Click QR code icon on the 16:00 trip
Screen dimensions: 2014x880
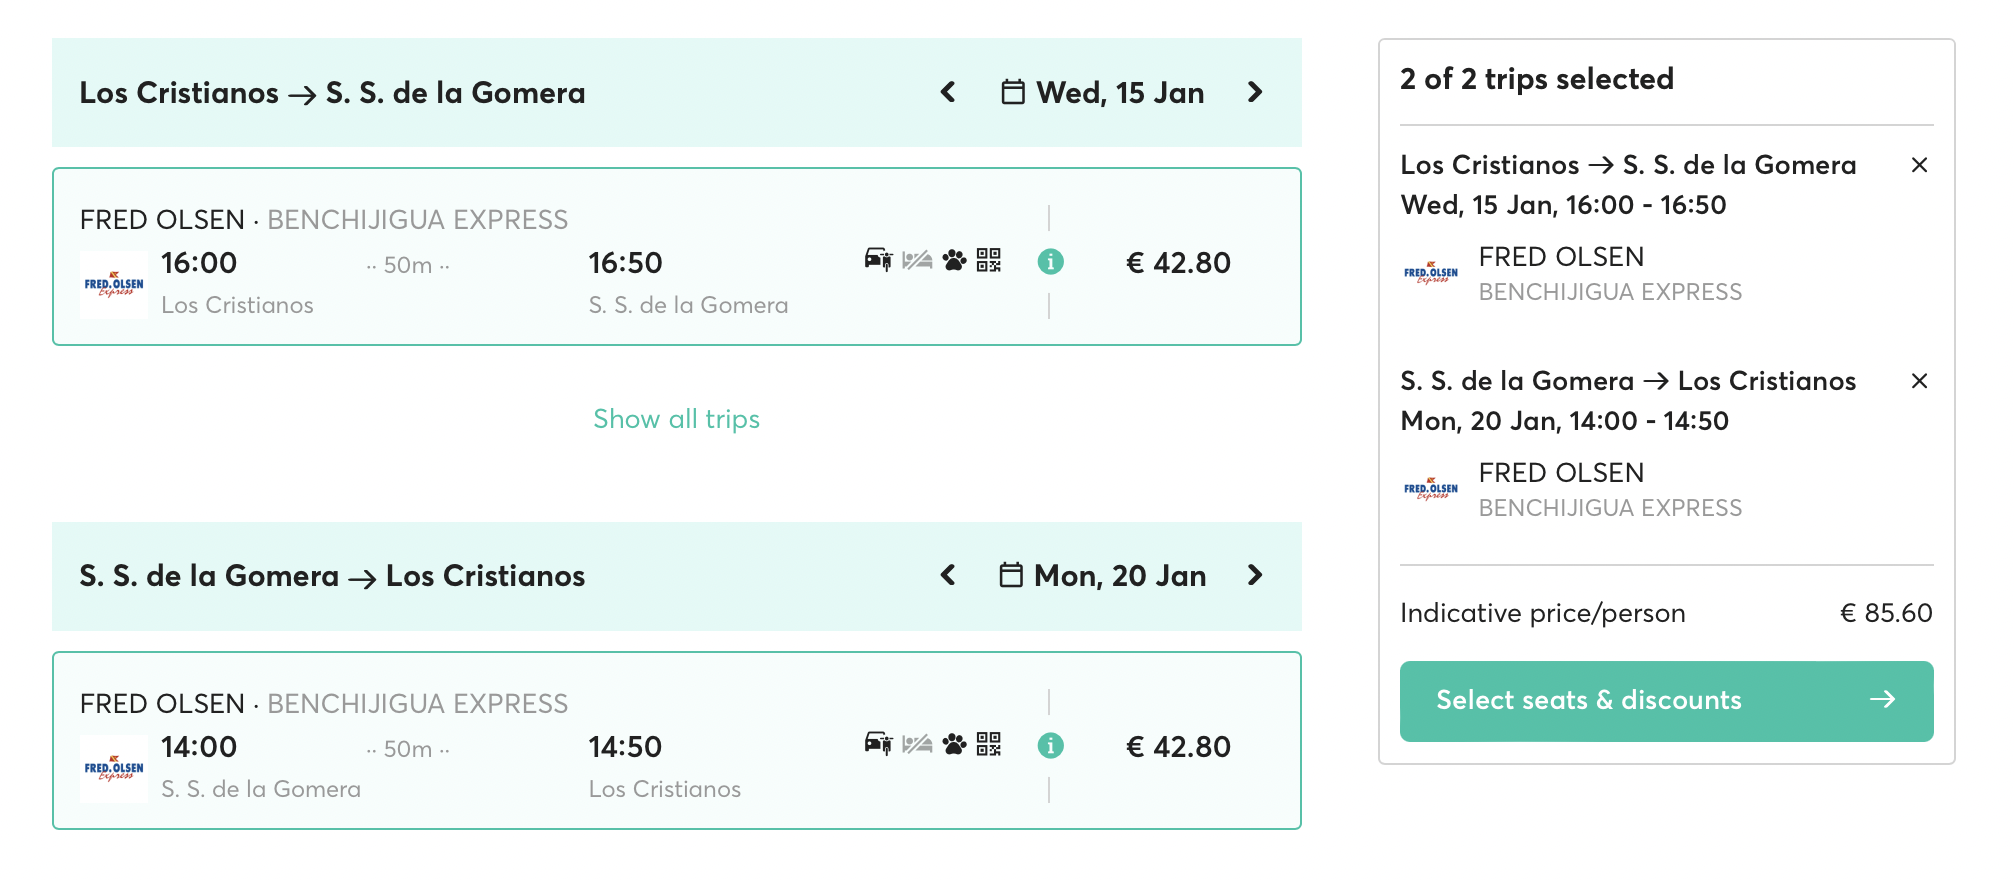pyautogui.click(x=989, y=260)
